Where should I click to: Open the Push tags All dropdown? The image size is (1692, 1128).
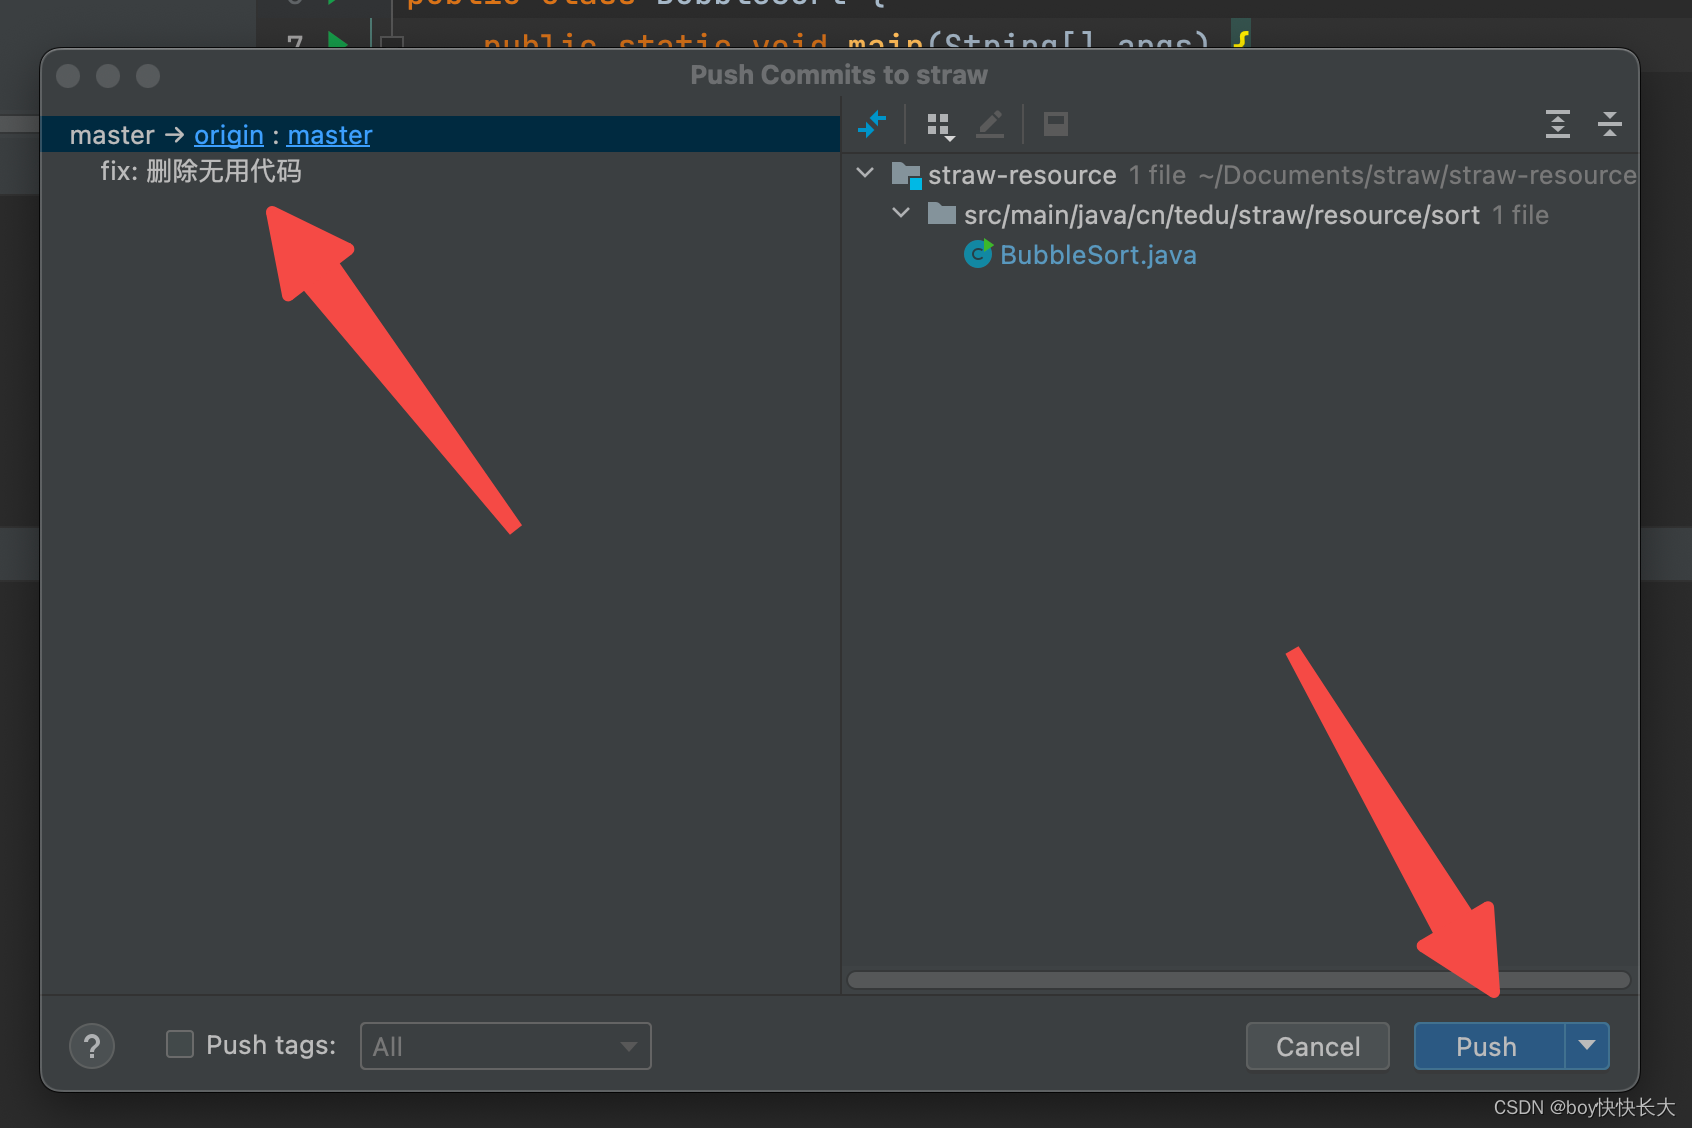(506, 1046)
